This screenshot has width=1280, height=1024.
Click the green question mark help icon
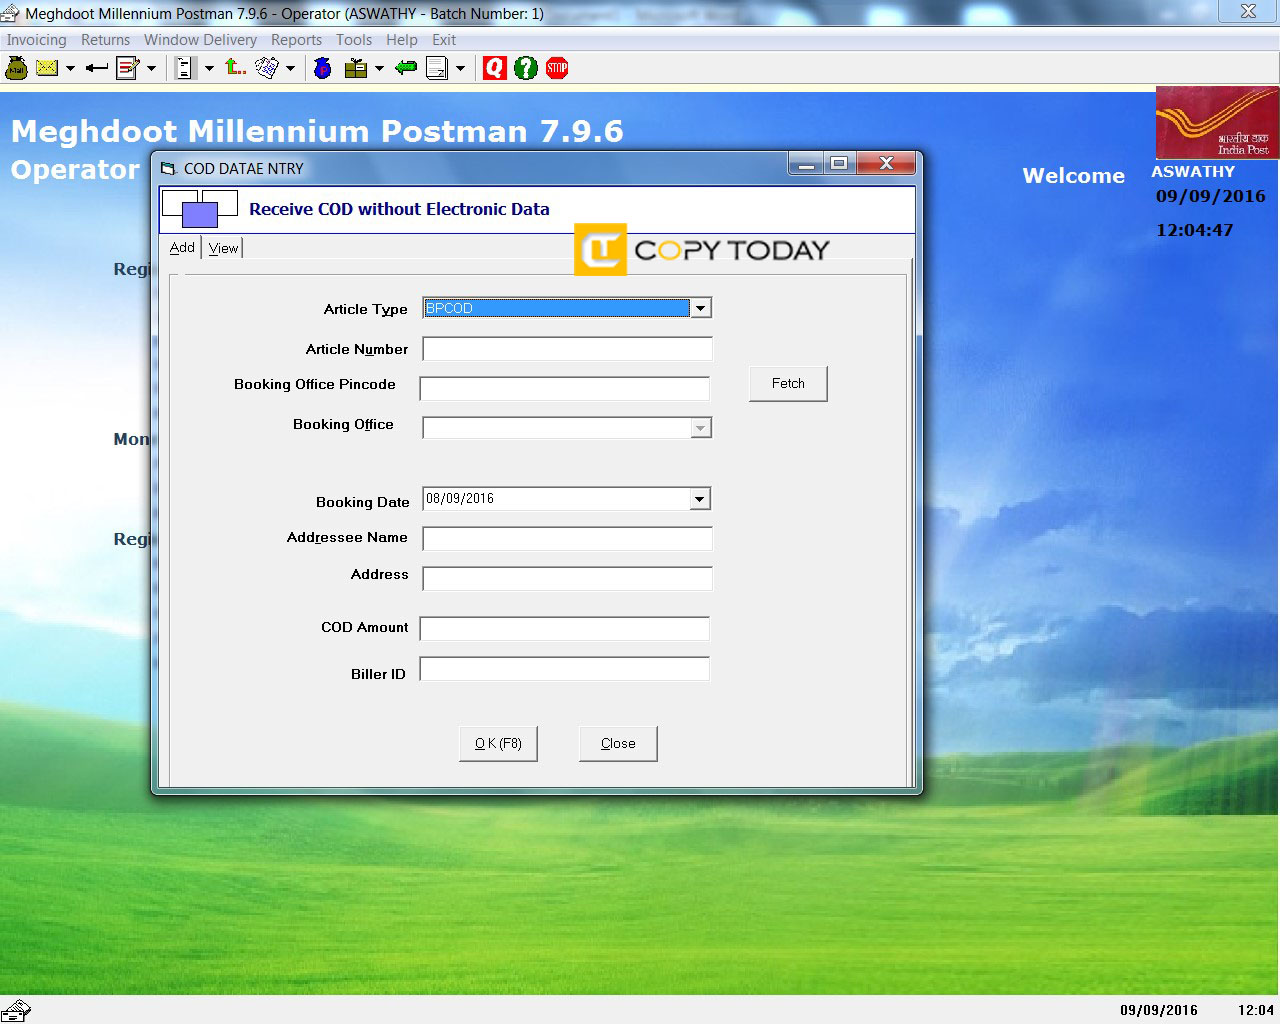tap(526, 68)
